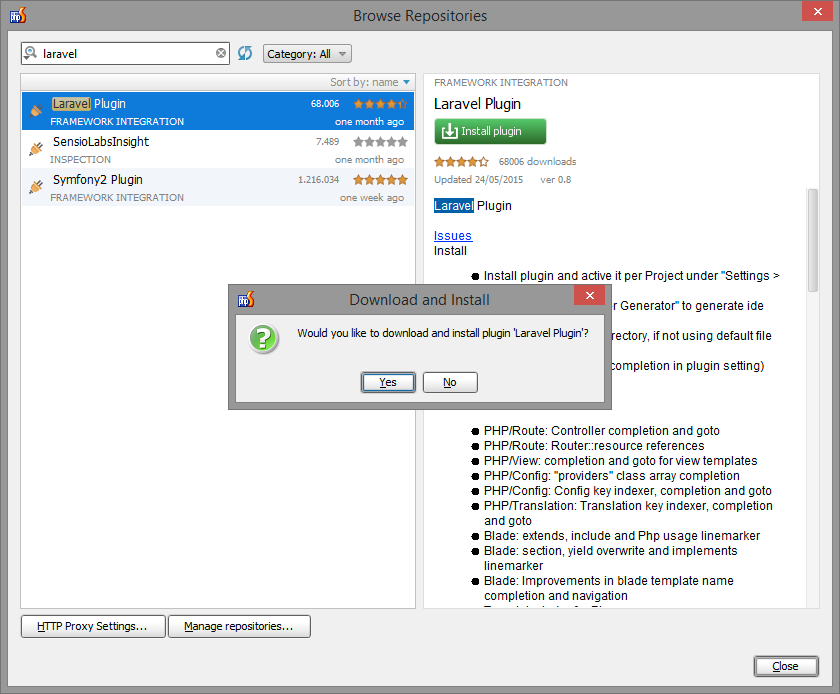Open Manage repositories
This screenshot has width=840, height=694.
[239, 626]
